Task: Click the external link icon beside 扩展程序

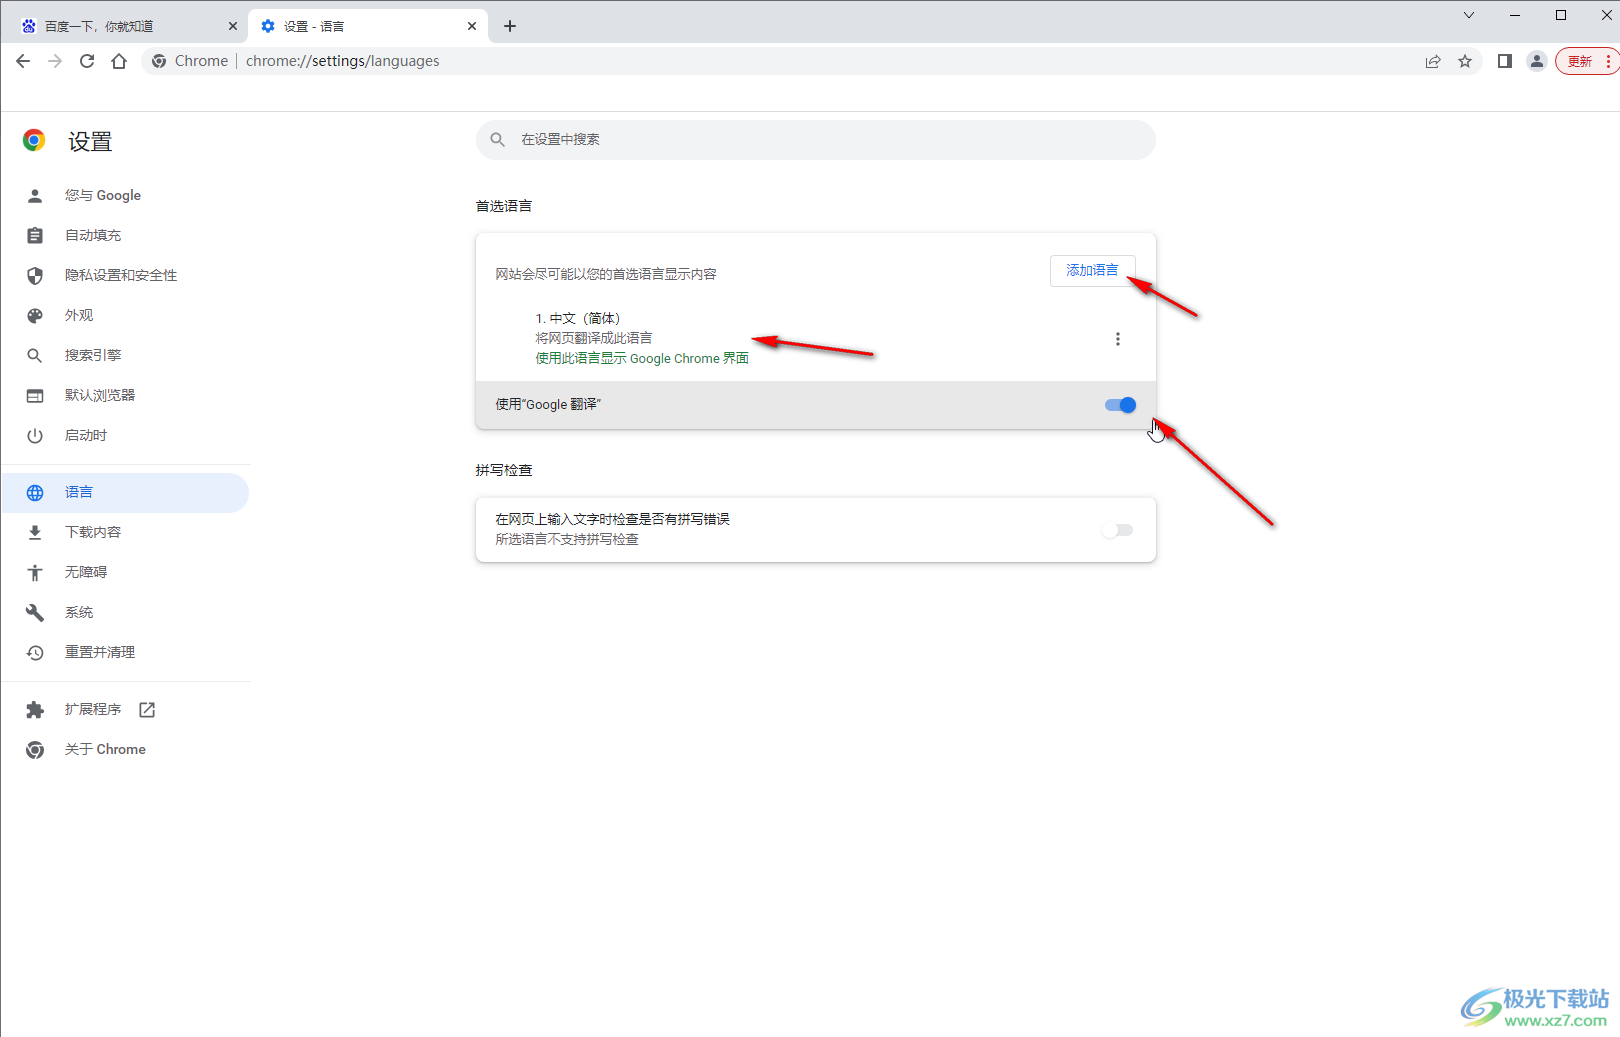Action: point(147,709)
